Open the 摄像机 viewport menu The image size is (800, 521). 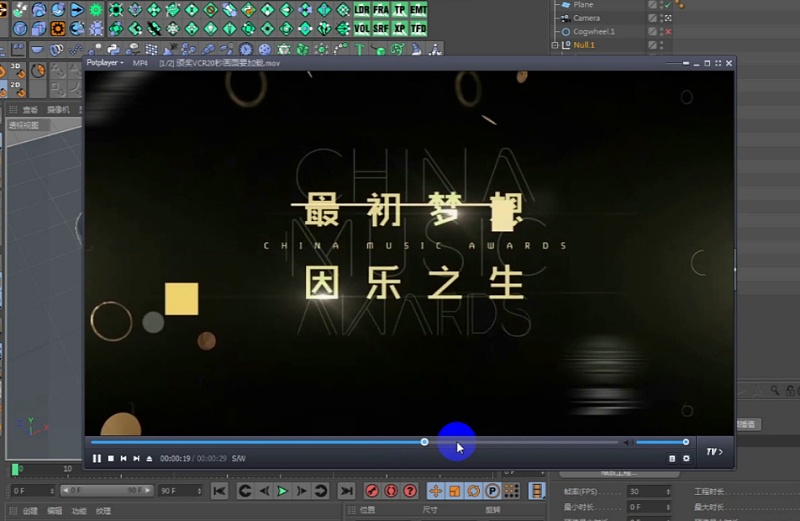tap(58, 110)
